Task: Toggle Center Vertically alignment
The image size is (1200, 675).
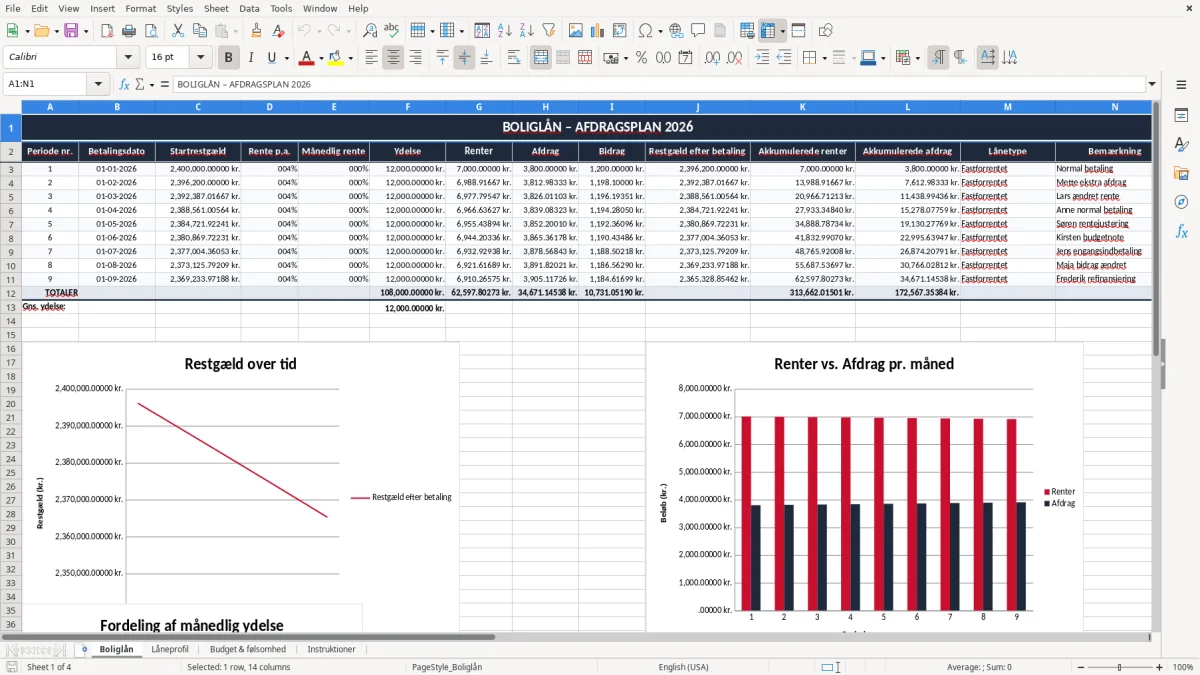Action: click(464, 58)
